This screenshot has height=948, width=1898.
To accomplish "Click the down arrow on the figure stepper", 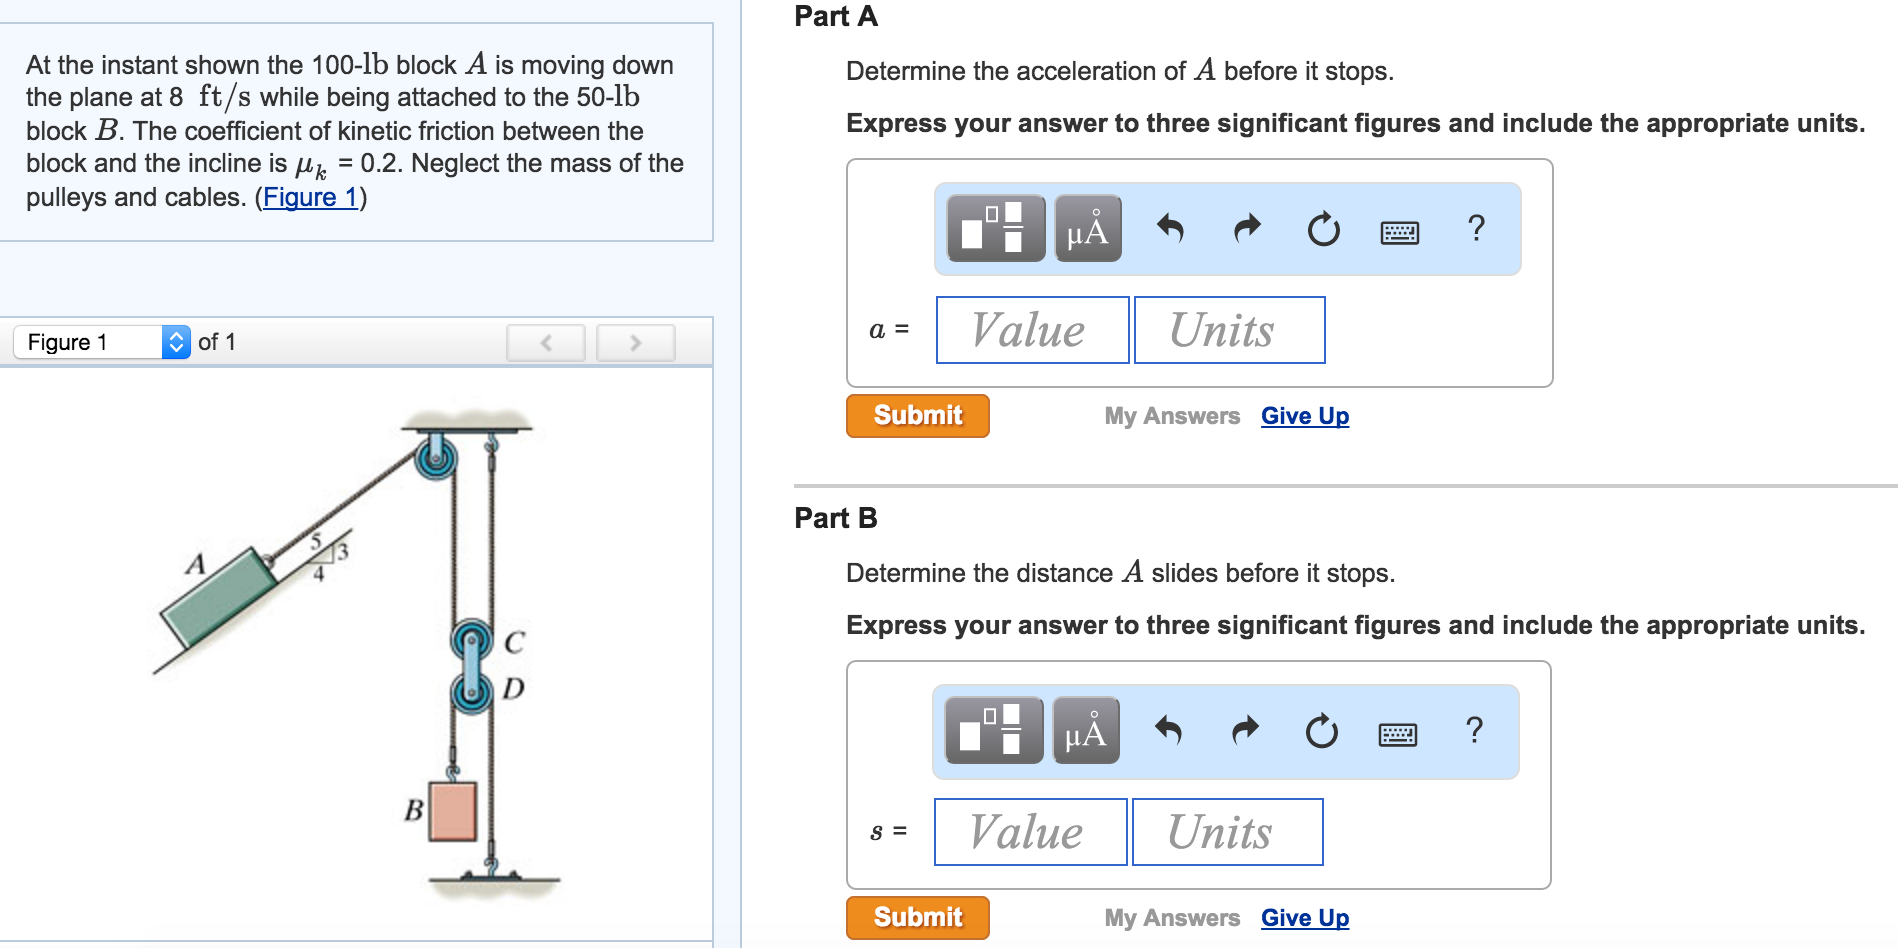I will click(x=177, y=348).
